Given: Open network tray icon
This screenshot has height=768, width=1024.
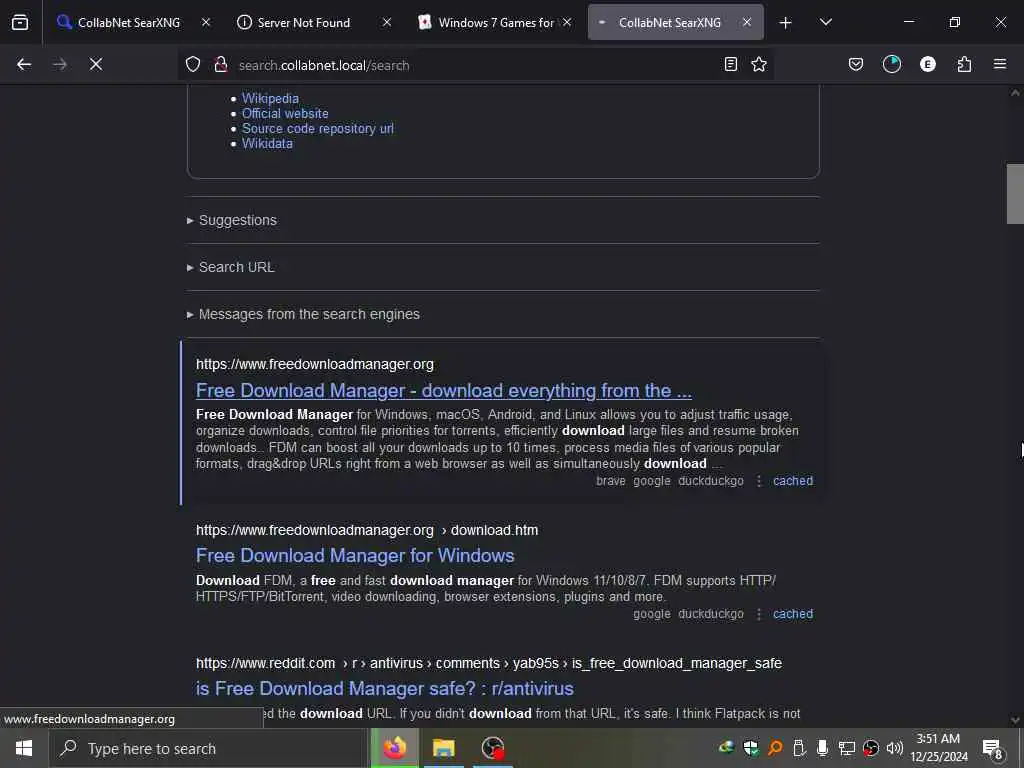Looking at the screenshot, I should [847, 748].
